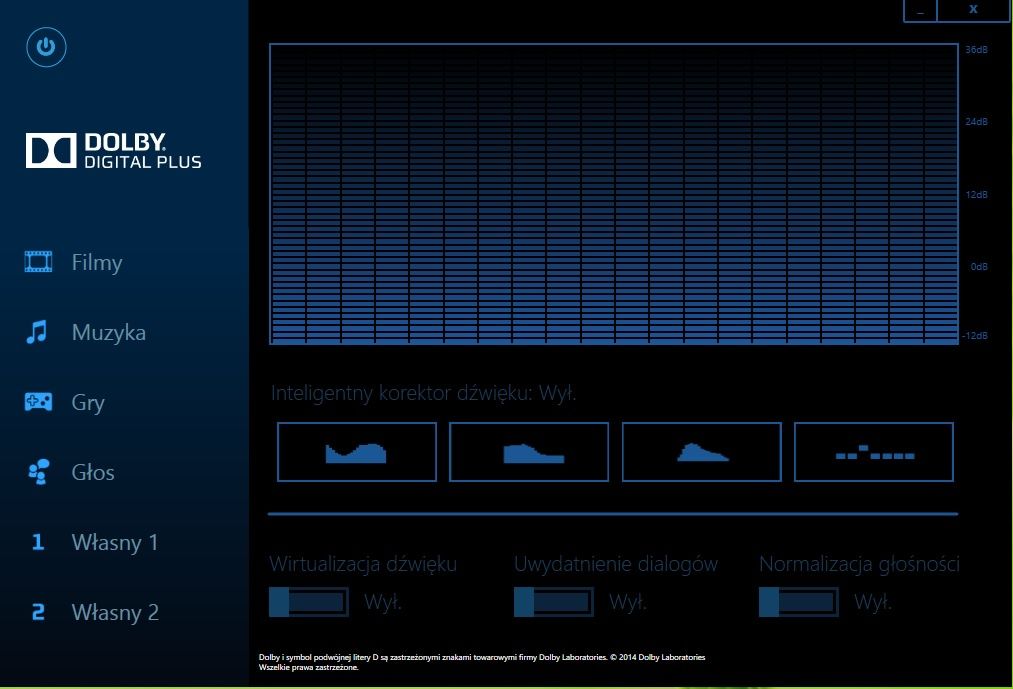
Task: Click the Inteligentny korektor dźwięku label
Action: tap(423, 393)
